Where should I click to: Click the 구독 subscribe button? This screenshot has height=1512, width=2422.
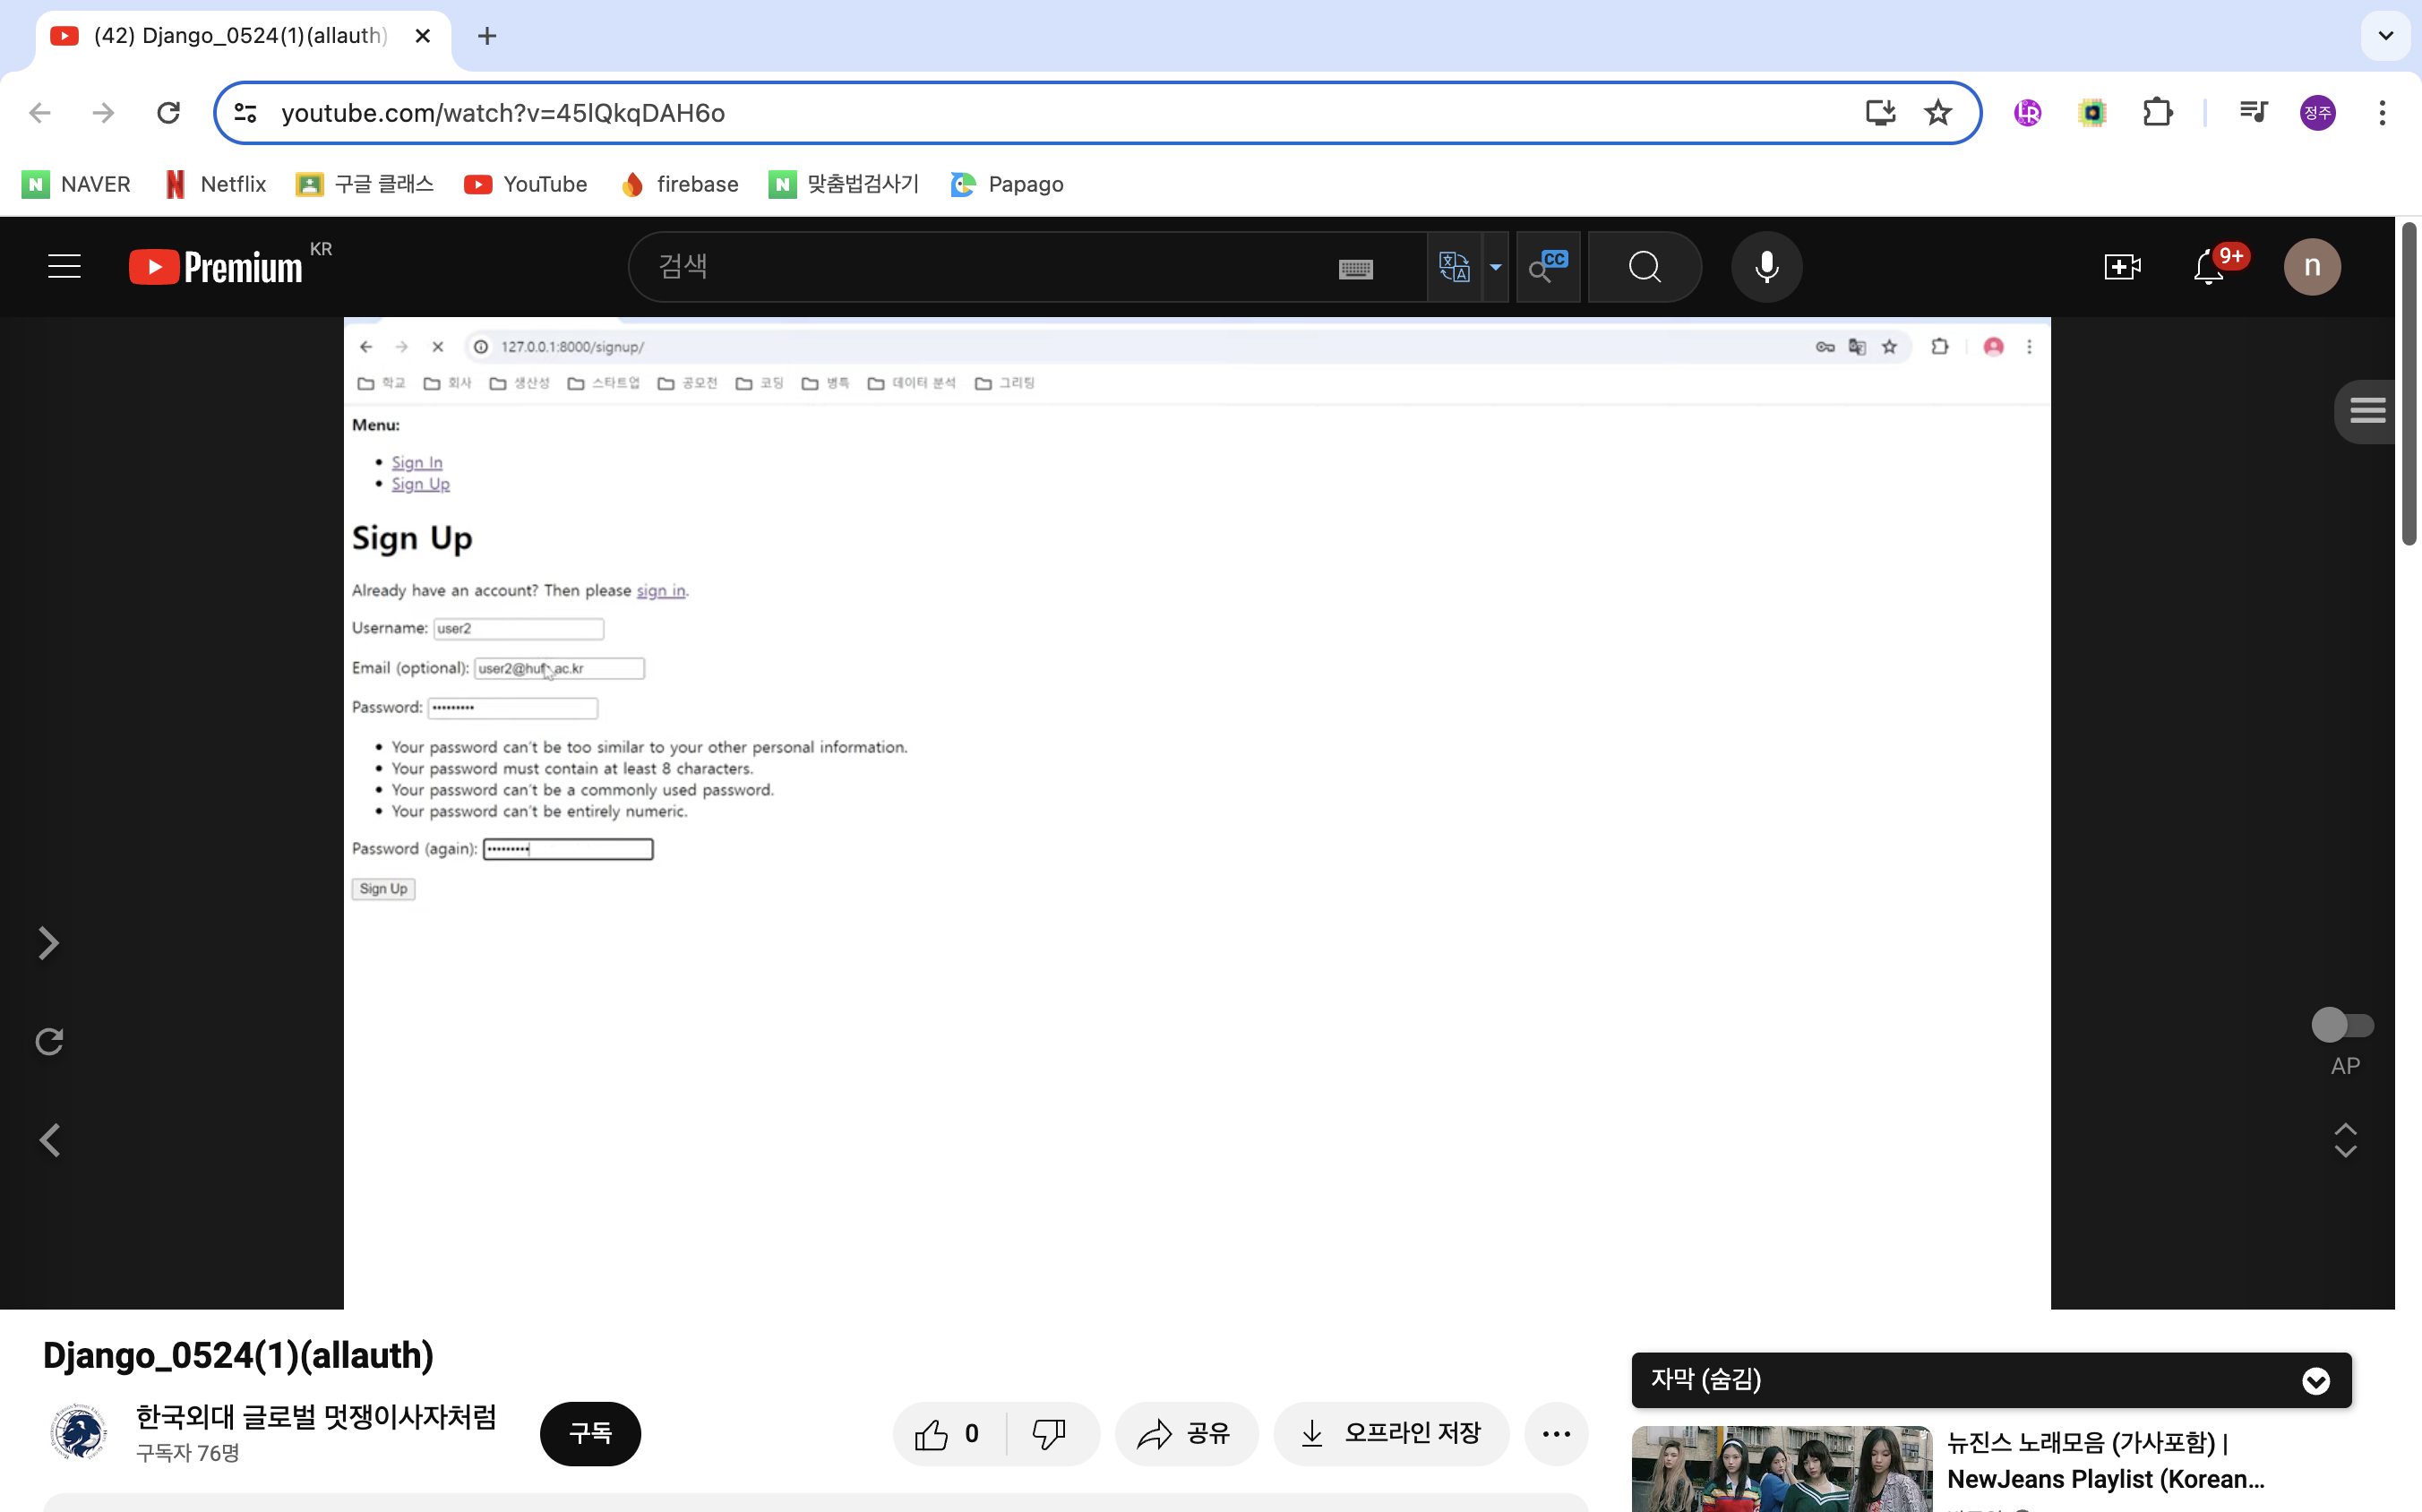click(x=590, y=1434)
